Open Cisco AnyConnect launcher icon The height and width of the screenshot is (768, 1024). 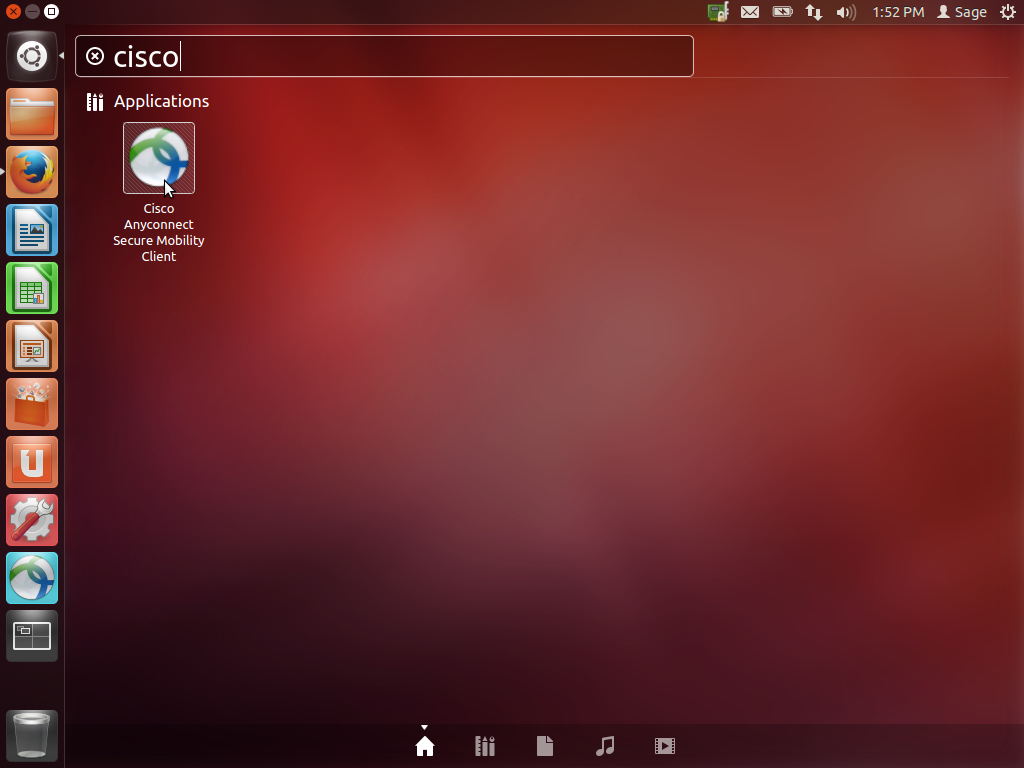click(x=32, y=578)
